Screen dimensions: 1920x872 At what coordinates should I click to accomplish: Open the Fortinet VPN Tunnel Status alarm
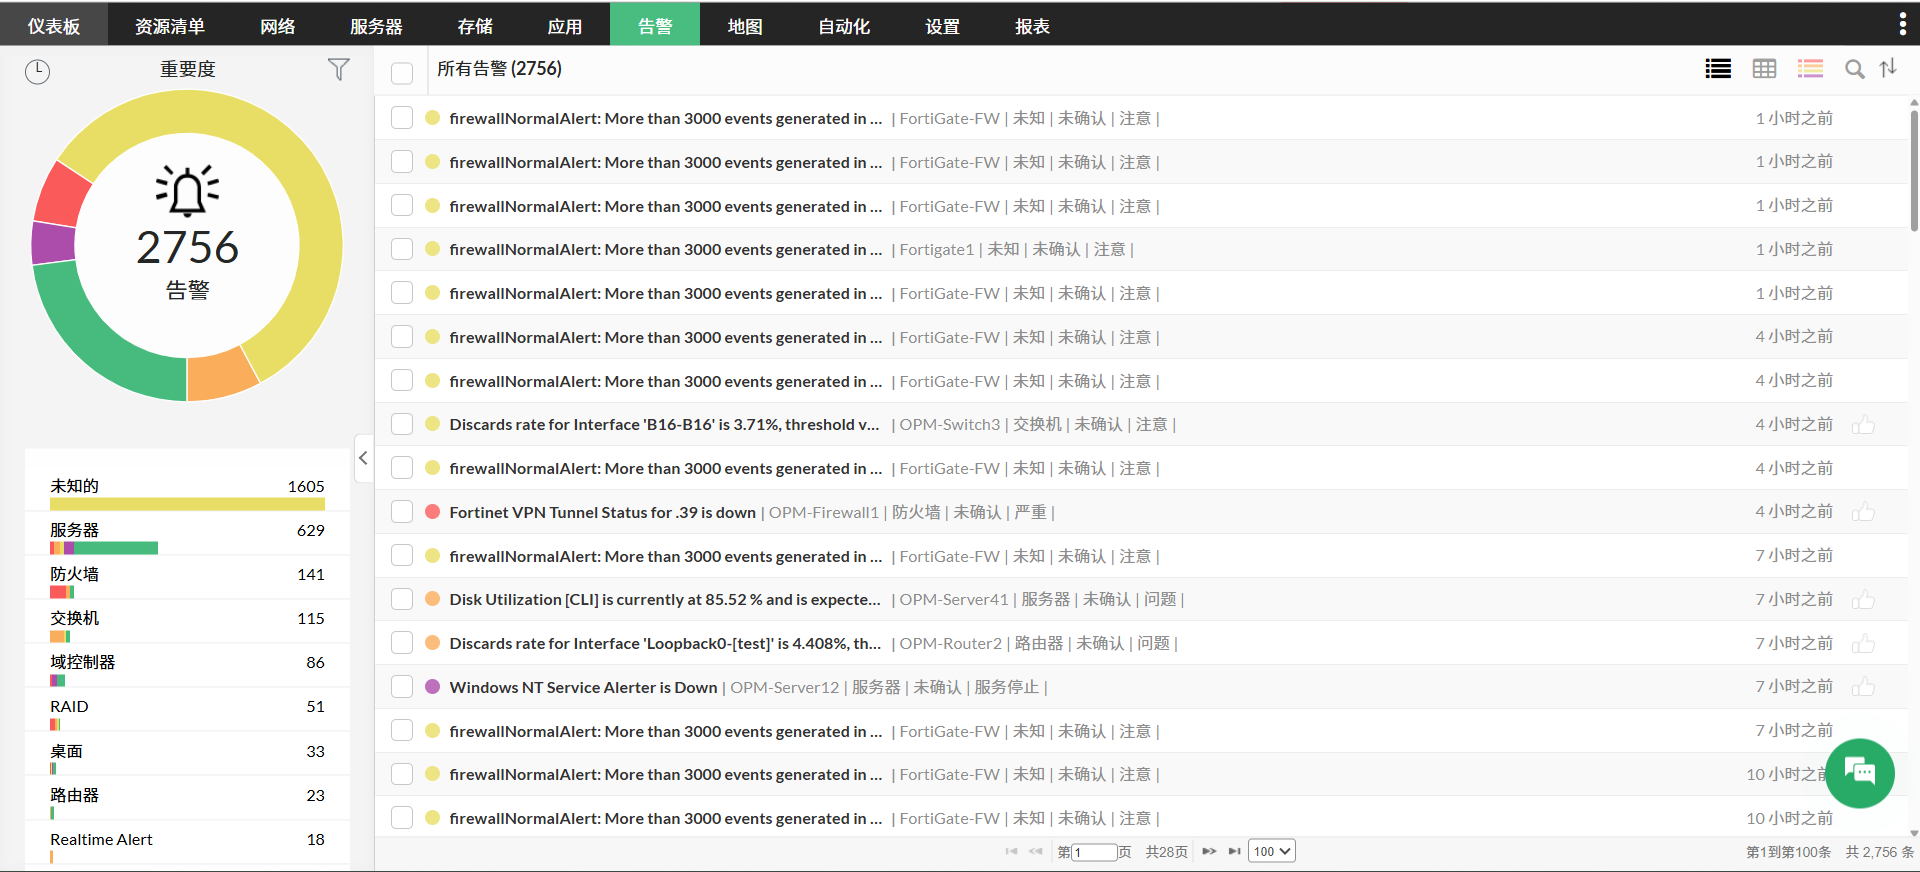coord(602,512)
